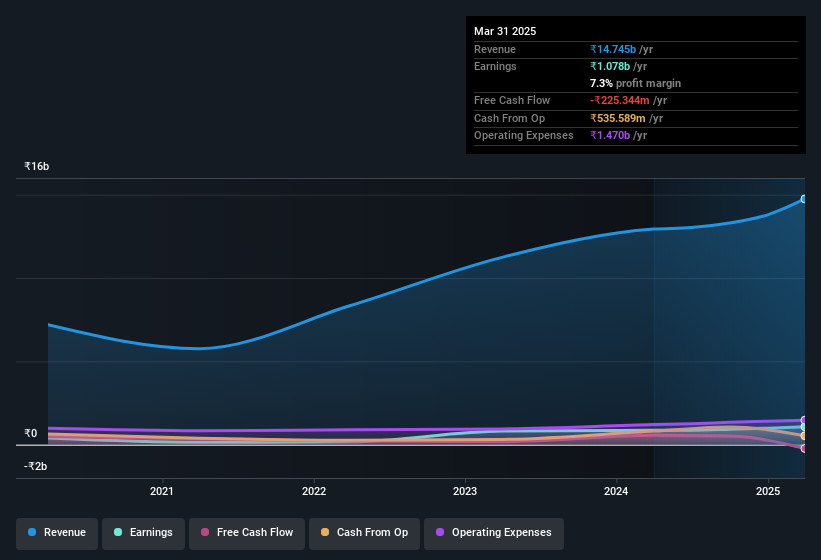
Task: Click the Free Cash Flow pink data point
Action: pyautogui.click(x=804, y=449)
